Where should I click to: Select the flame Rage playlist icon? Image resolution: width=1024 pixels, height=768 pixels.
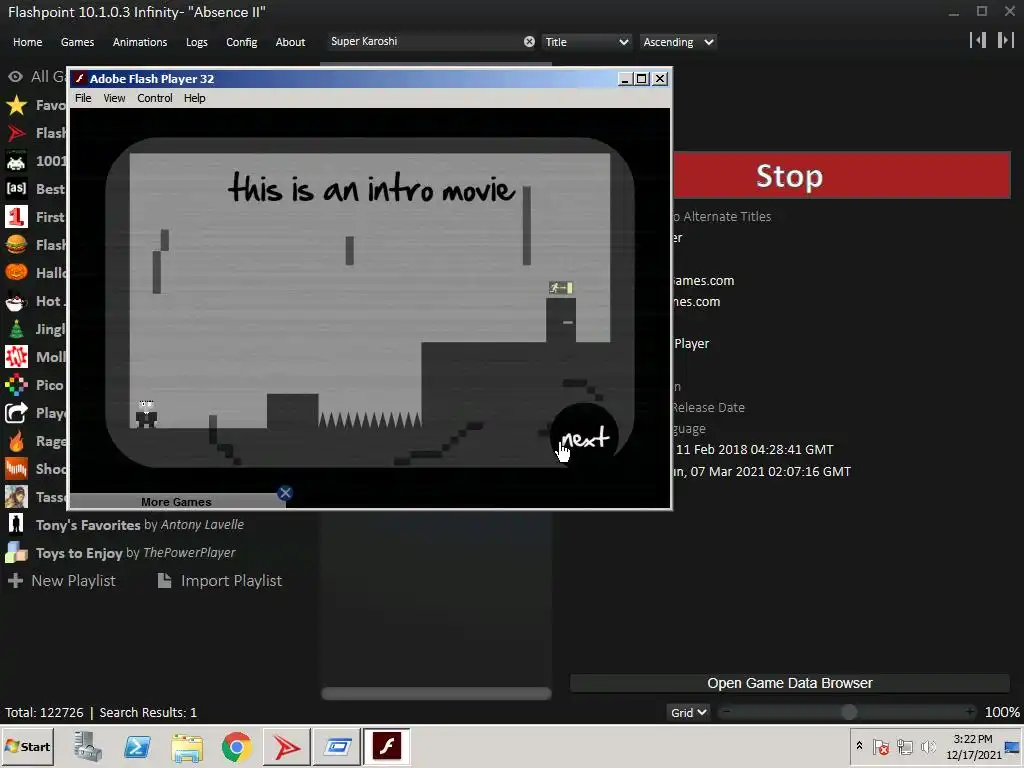click(16, 441)
